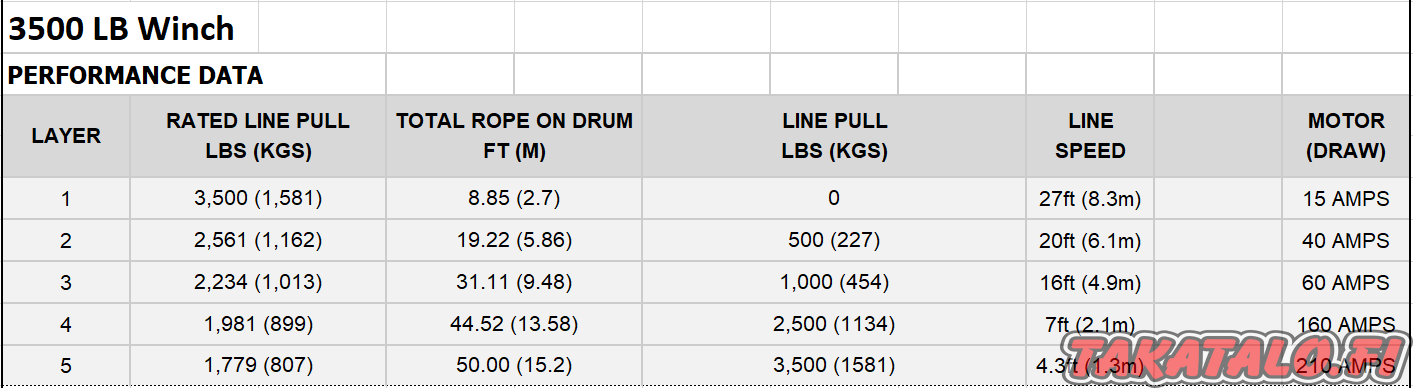Select the 20ft (6.1m) line speed cell
1413x388 pixels.
point(1090,241)
